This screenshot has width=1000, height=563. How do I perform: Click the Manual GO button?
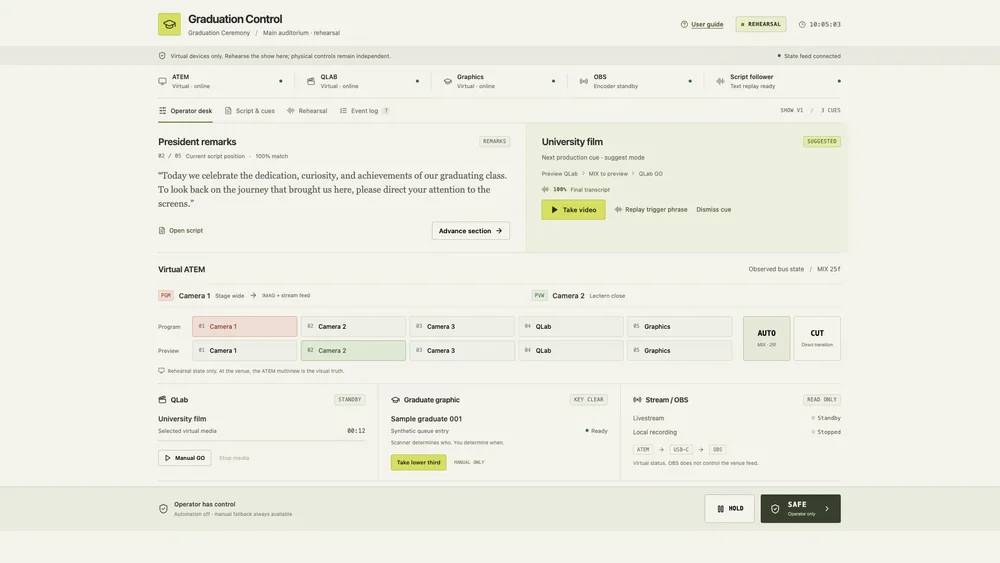click(185, 458)
